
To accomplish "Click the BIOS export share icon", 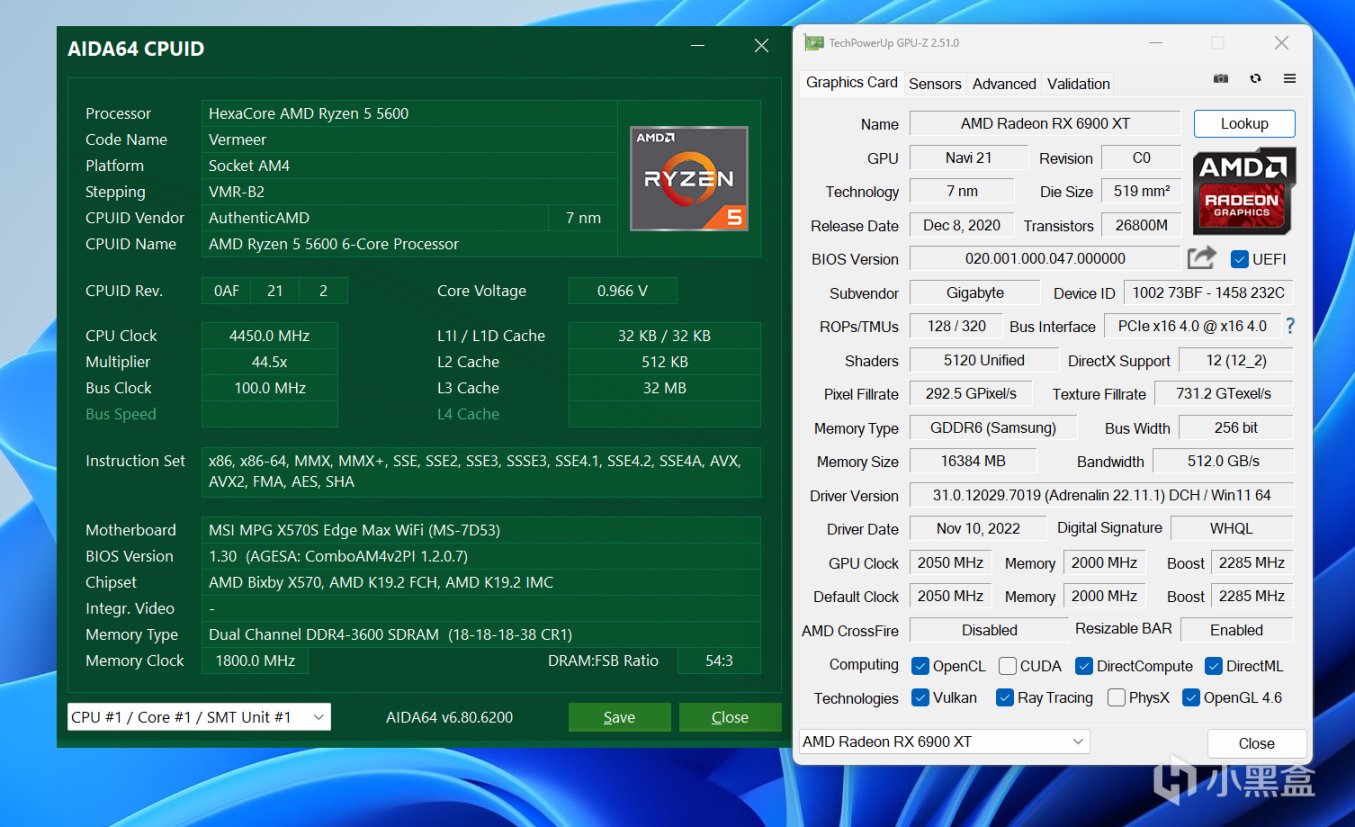I will click(x=1201, y=259).
